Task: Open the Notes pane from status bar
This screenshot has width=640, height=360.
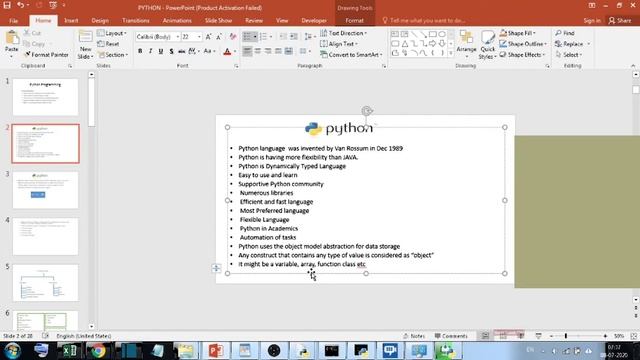Action: tap(414, 336)
